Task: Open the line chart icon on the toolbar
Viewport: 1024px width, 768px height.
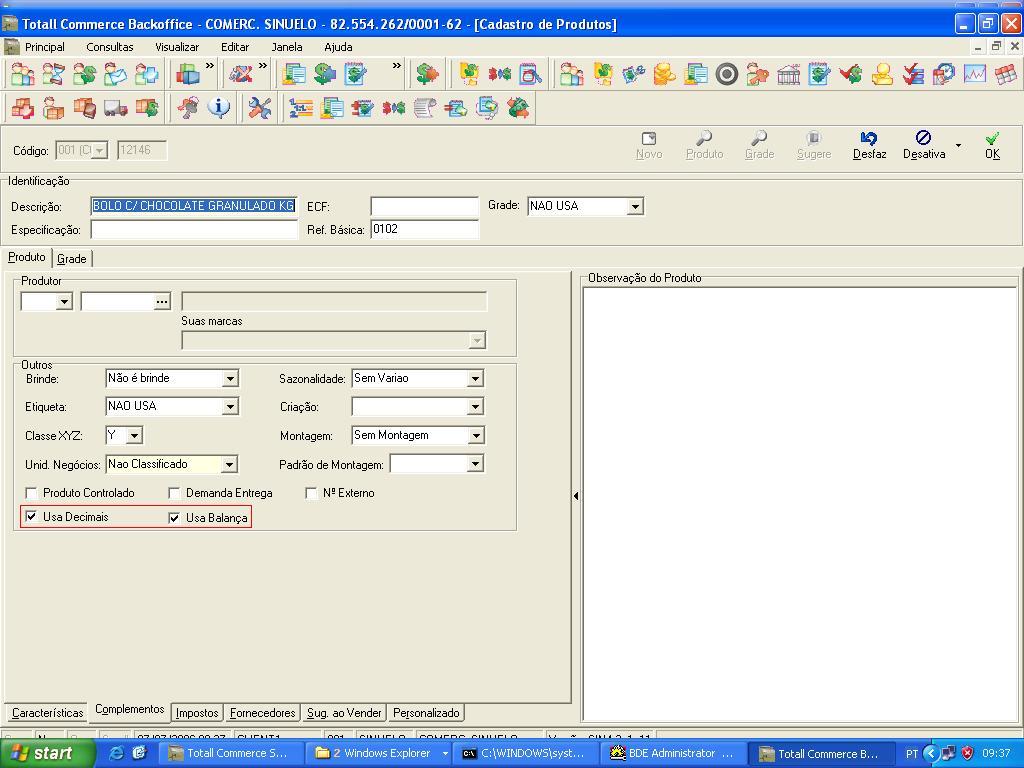Action: coord(974,74)
